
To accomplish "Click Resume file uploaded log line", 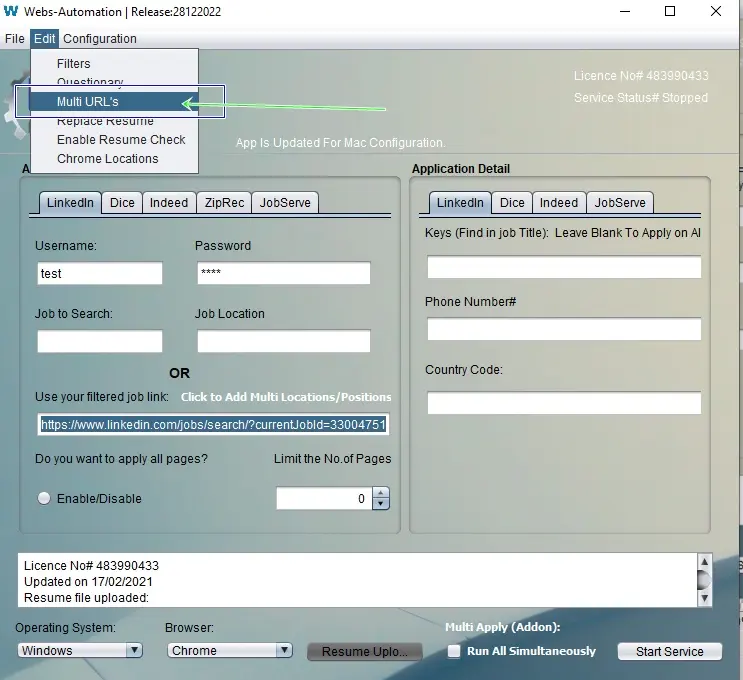I will (x=86, y=598).
